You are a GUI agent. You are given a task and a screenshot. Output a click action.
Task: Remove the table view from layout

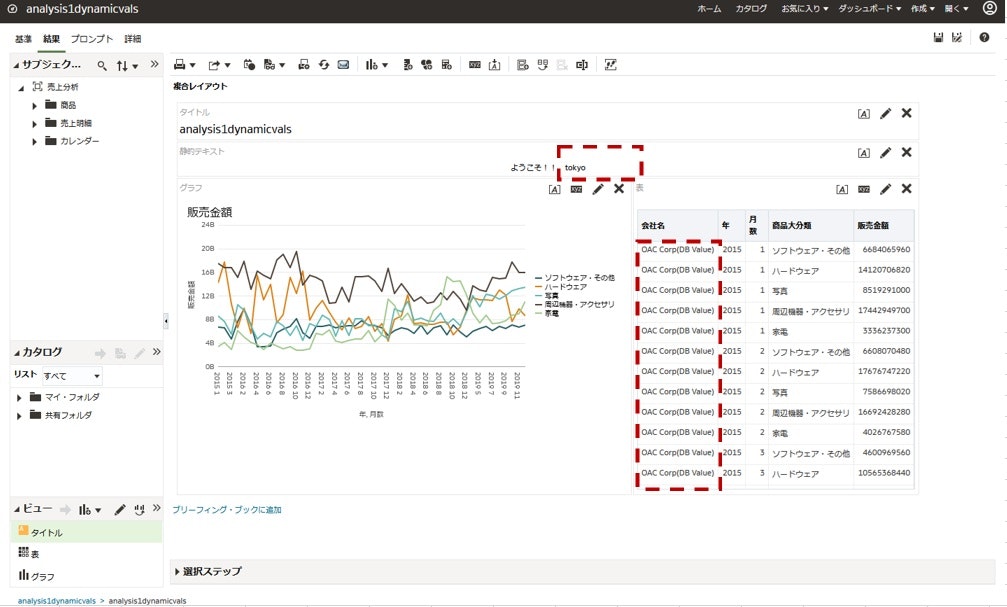click(906, 188)
